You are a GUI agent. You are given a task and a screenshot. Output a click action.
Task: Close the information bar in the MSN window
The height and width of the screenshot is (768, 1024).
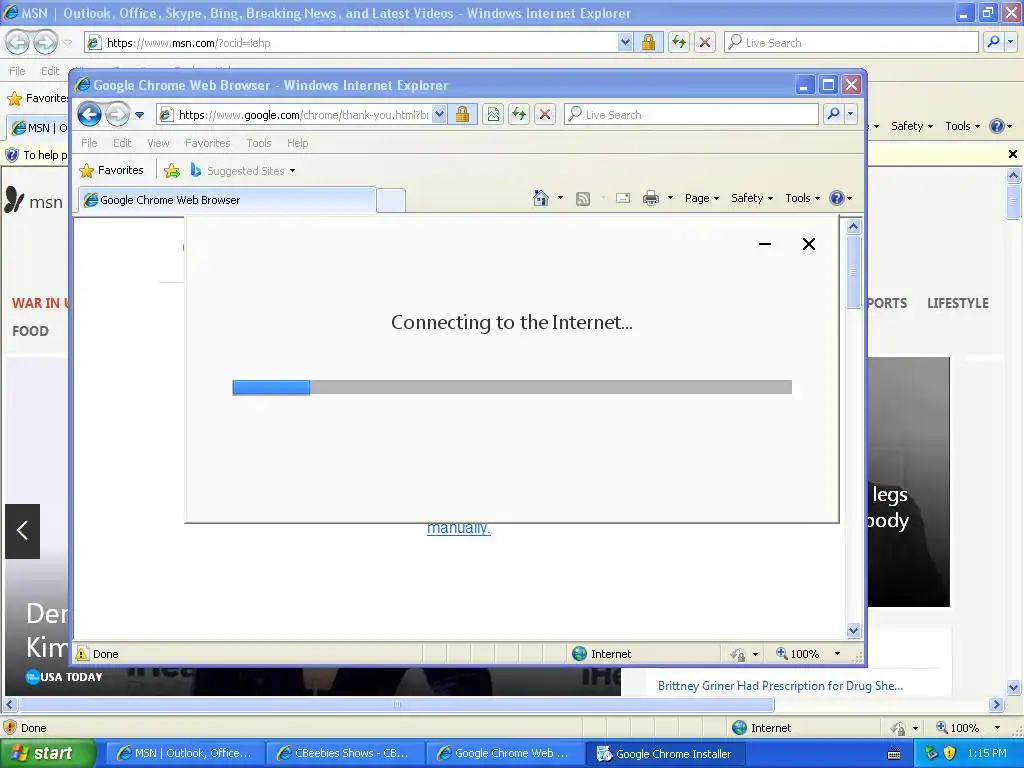coord(1012,154)
